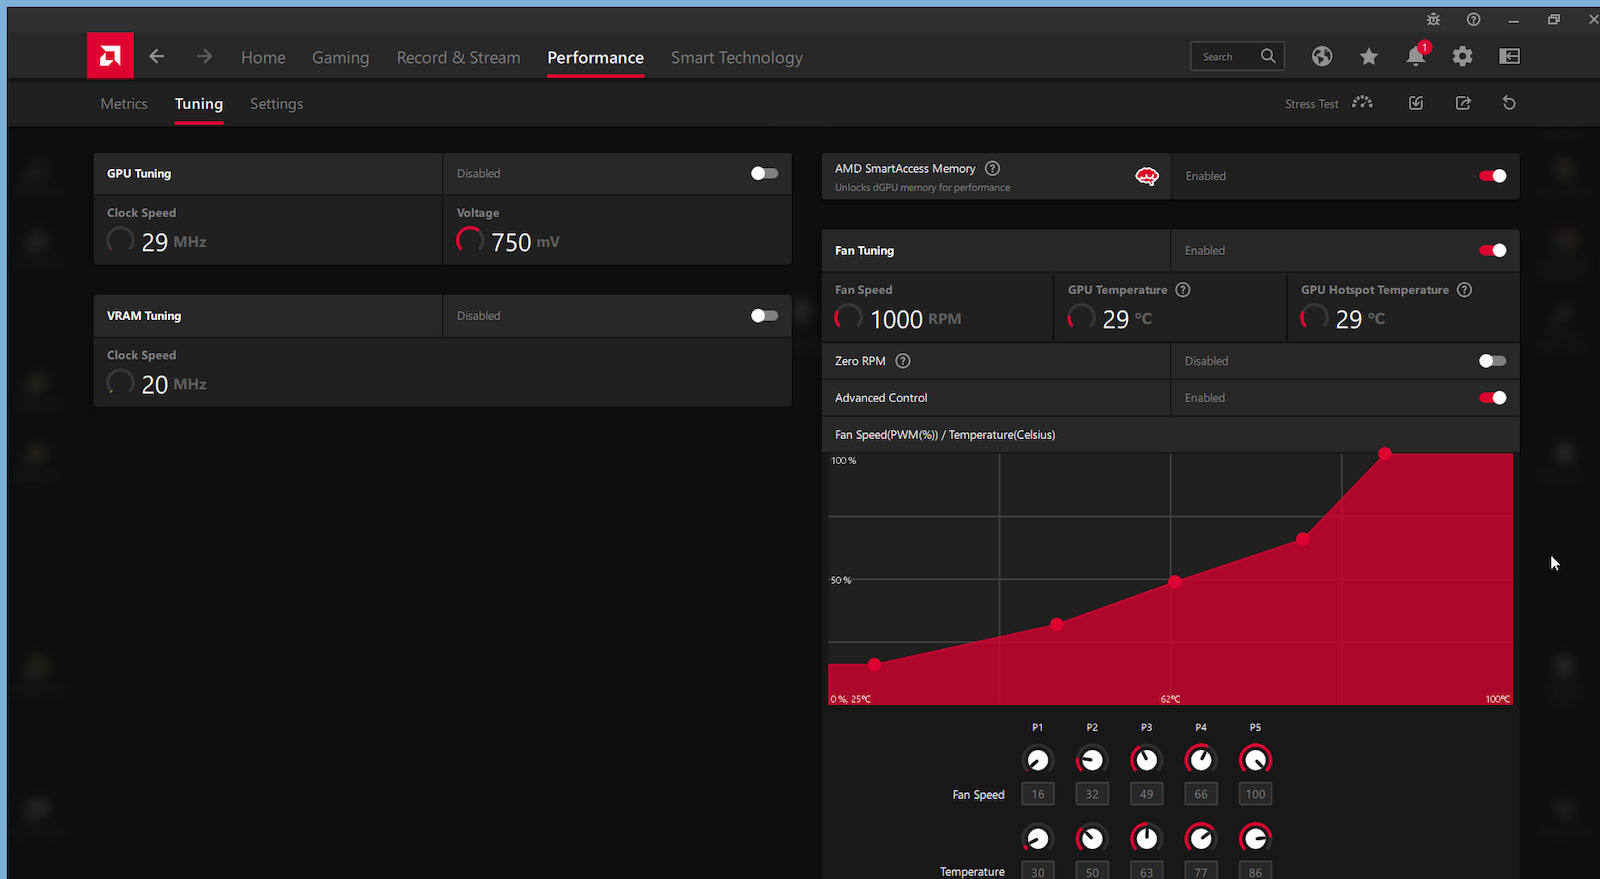The width and height of the screenshot is (1600, 879).
Task: Click the Search input field
Action: [1237, 56]
